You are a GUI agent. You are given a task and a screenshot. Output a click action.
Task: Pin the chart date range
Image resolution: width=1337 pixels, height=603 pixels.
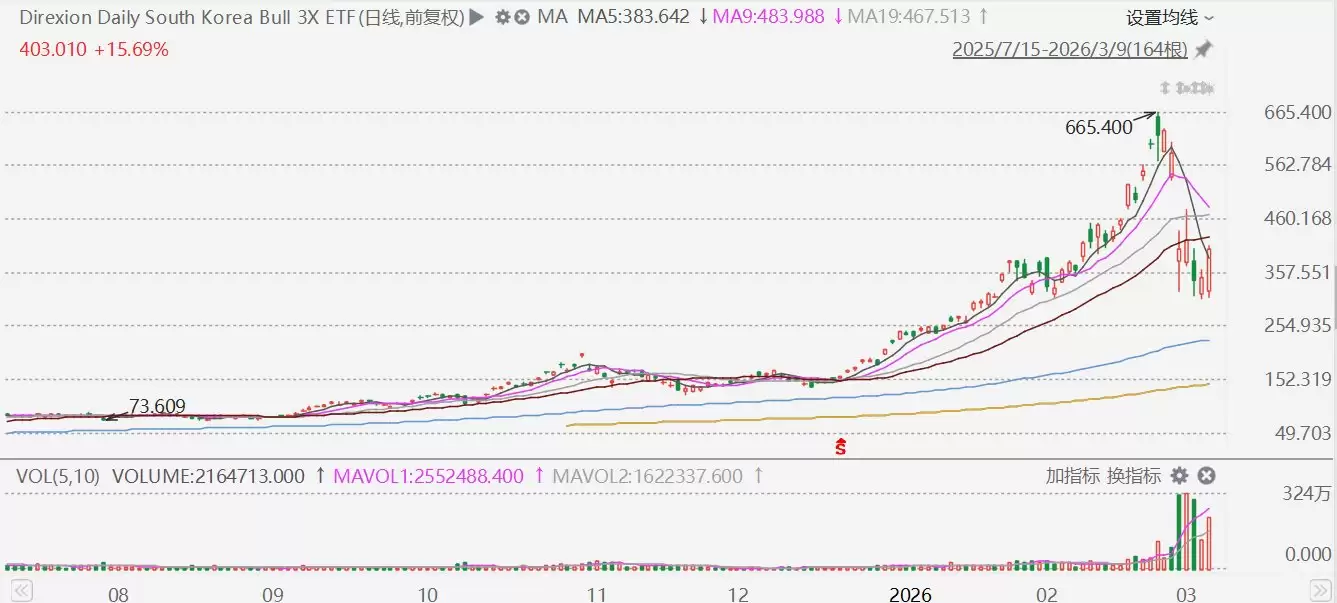pos(1203,49)
